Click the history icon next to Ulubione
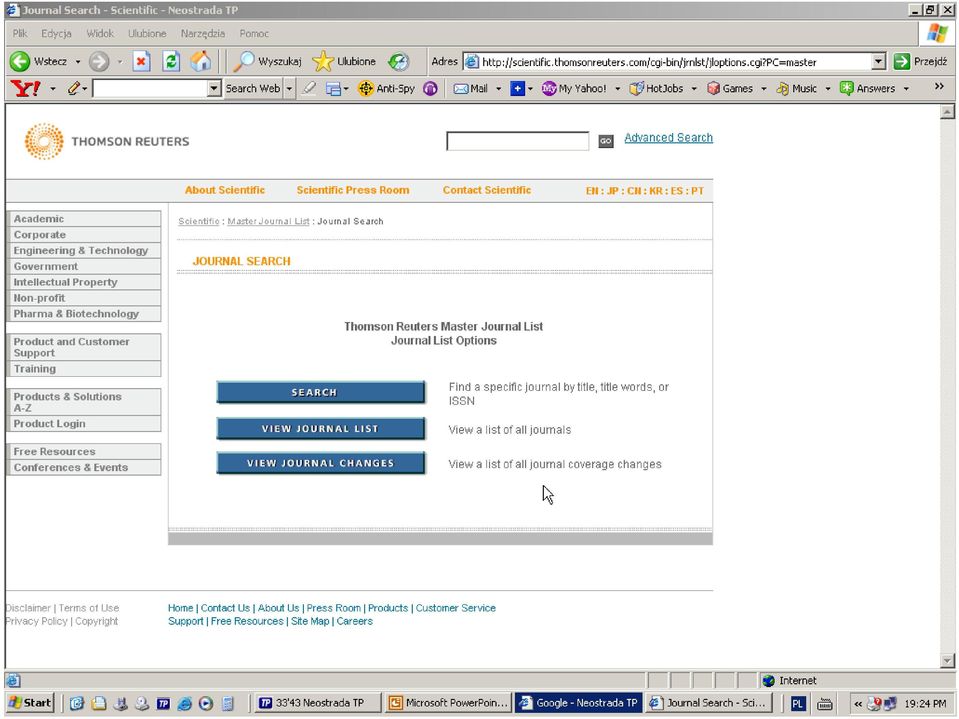 (399, 61)
